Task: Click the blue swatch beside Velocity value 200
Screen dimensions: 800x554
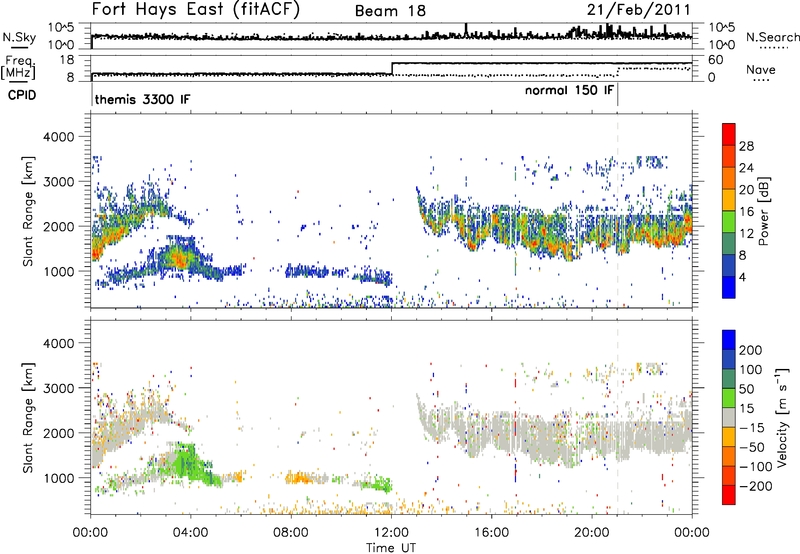Action: click(x=729, y=340)
